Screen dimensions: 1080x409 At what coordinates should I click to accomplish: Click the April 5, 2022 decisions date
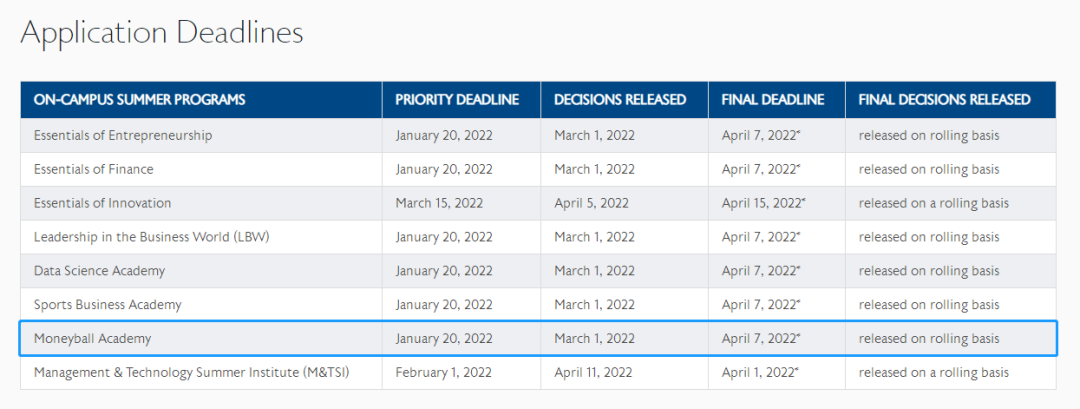coord(592,203)
